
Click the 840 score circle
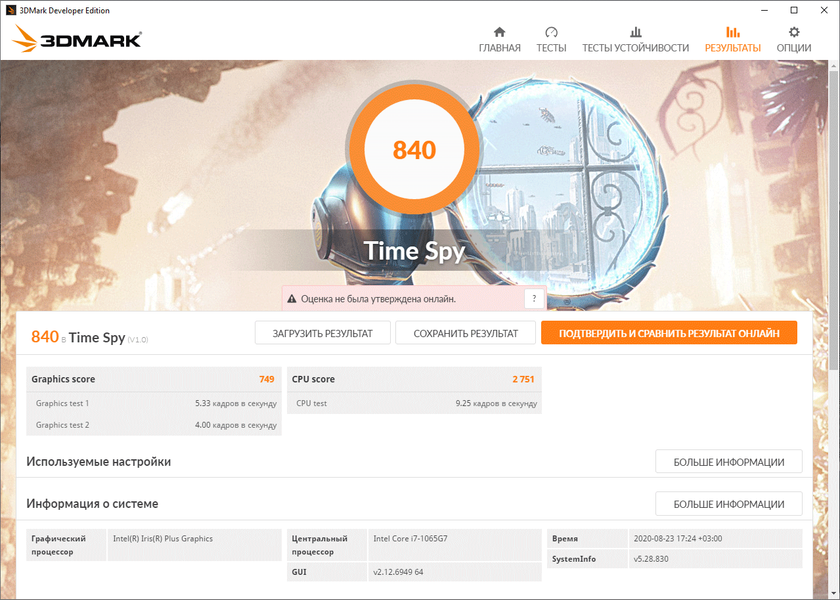tap(414, 149)
